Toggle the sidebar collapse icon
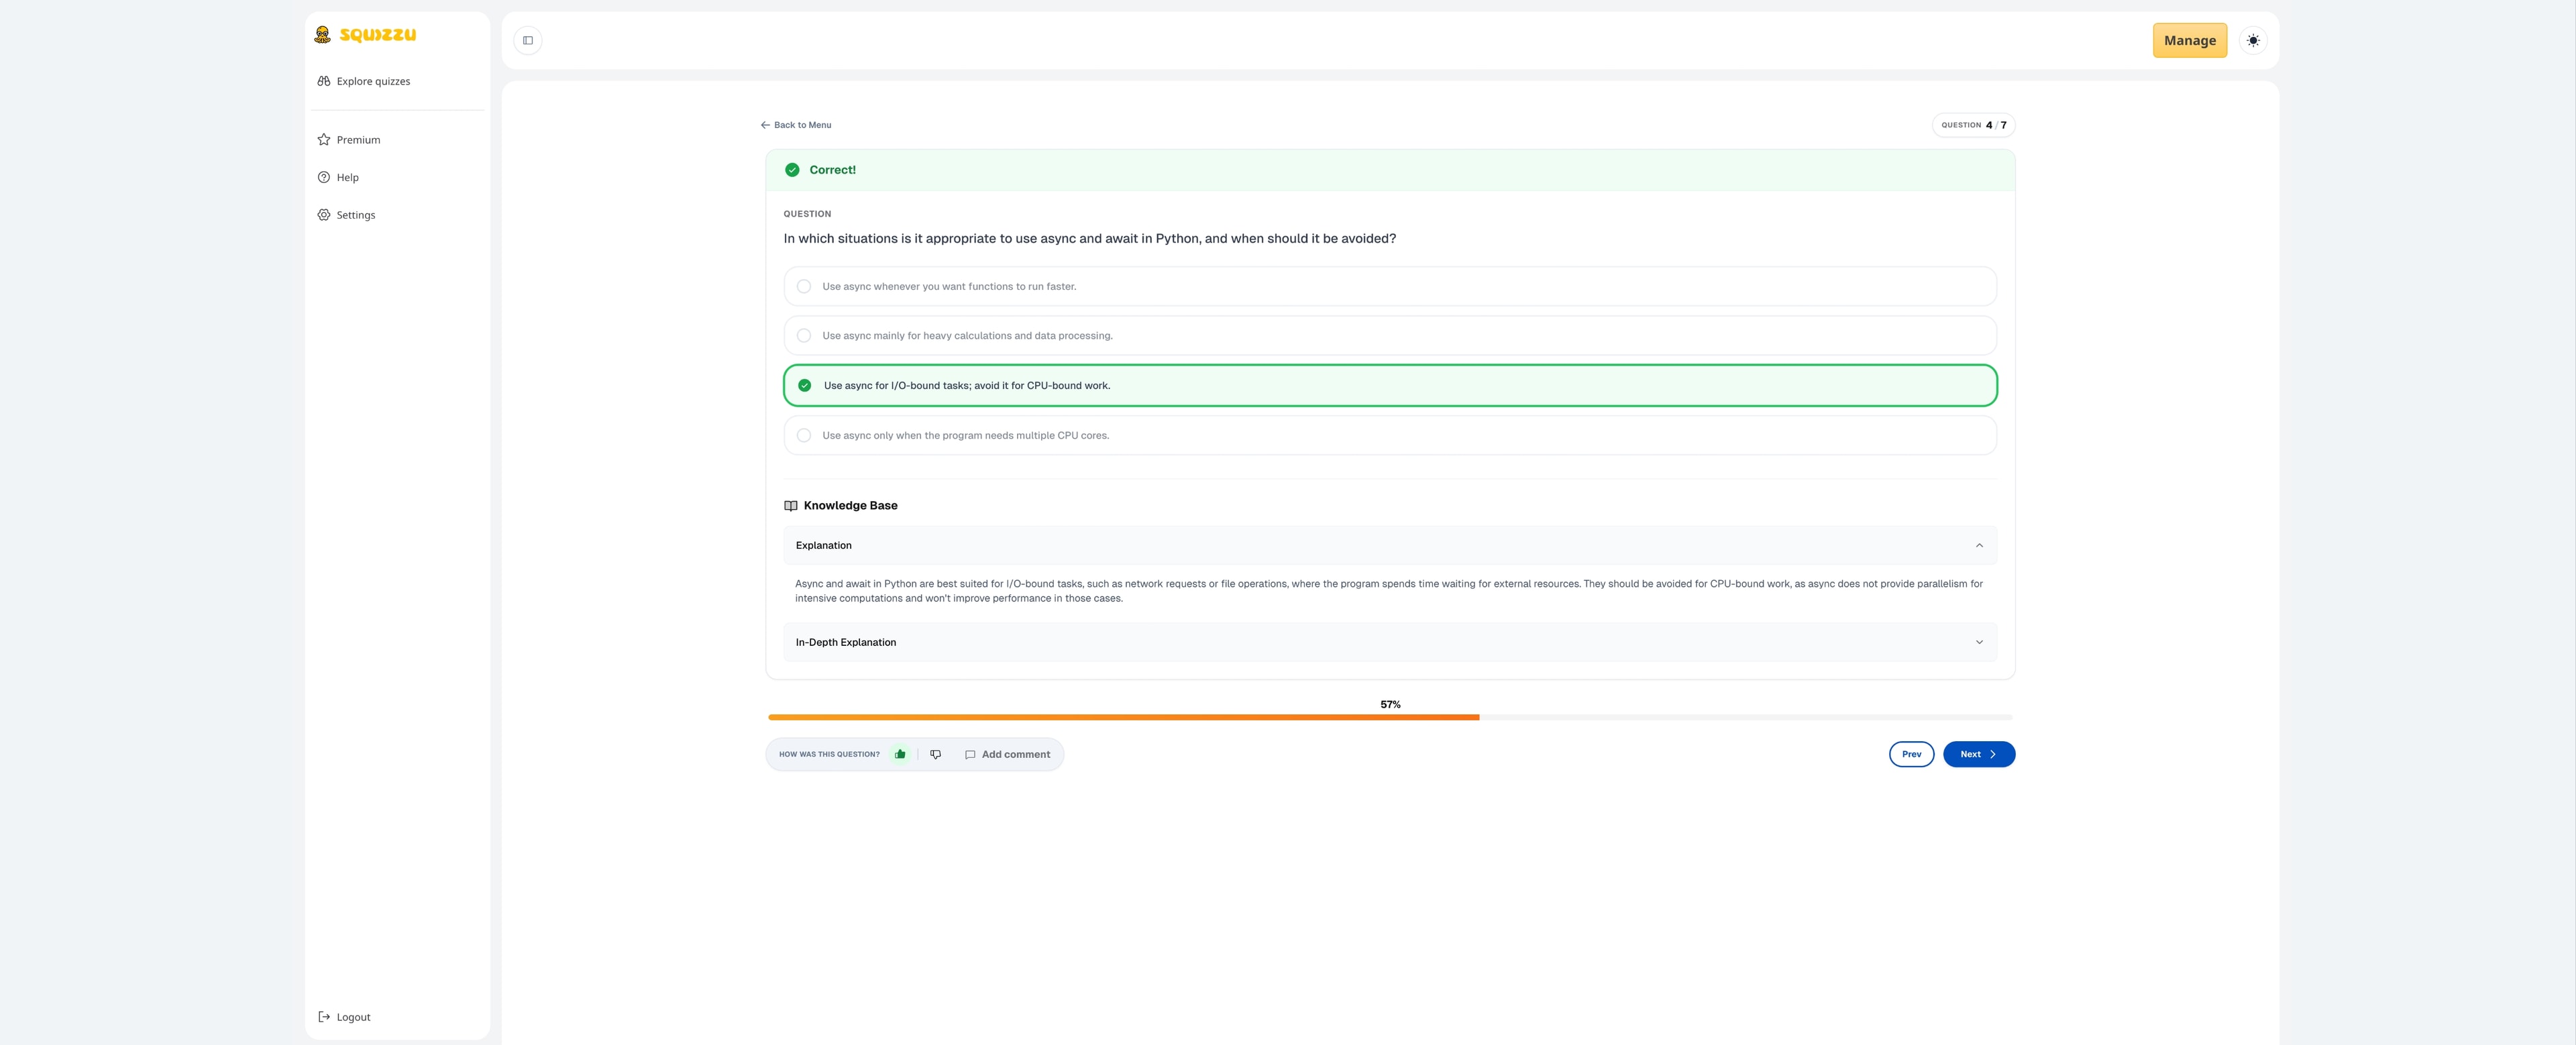The width and height of the screenshot is (2576, 1045). [528, 41]
